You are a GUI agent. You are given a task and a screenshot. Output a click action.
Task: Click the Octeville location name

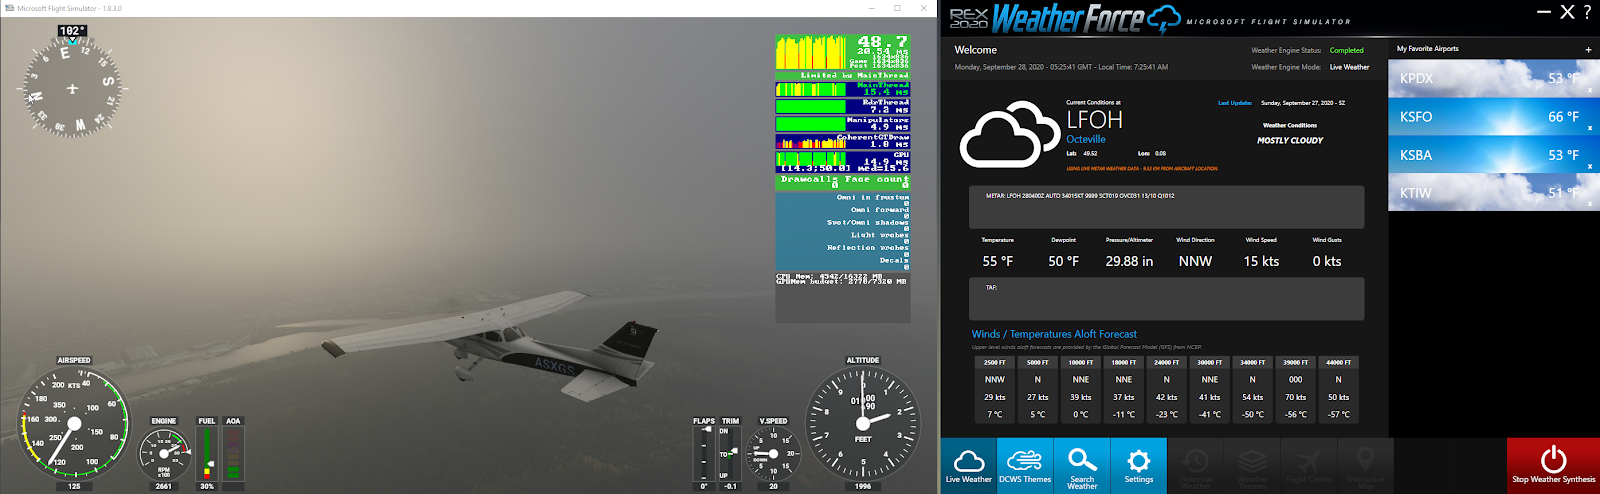click(1086, 139)
